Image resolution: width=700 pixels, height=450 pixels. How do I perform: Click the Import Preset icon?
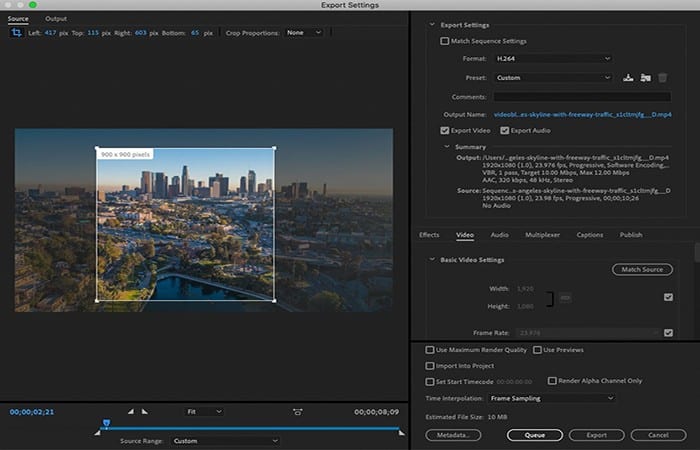(646, 78)
